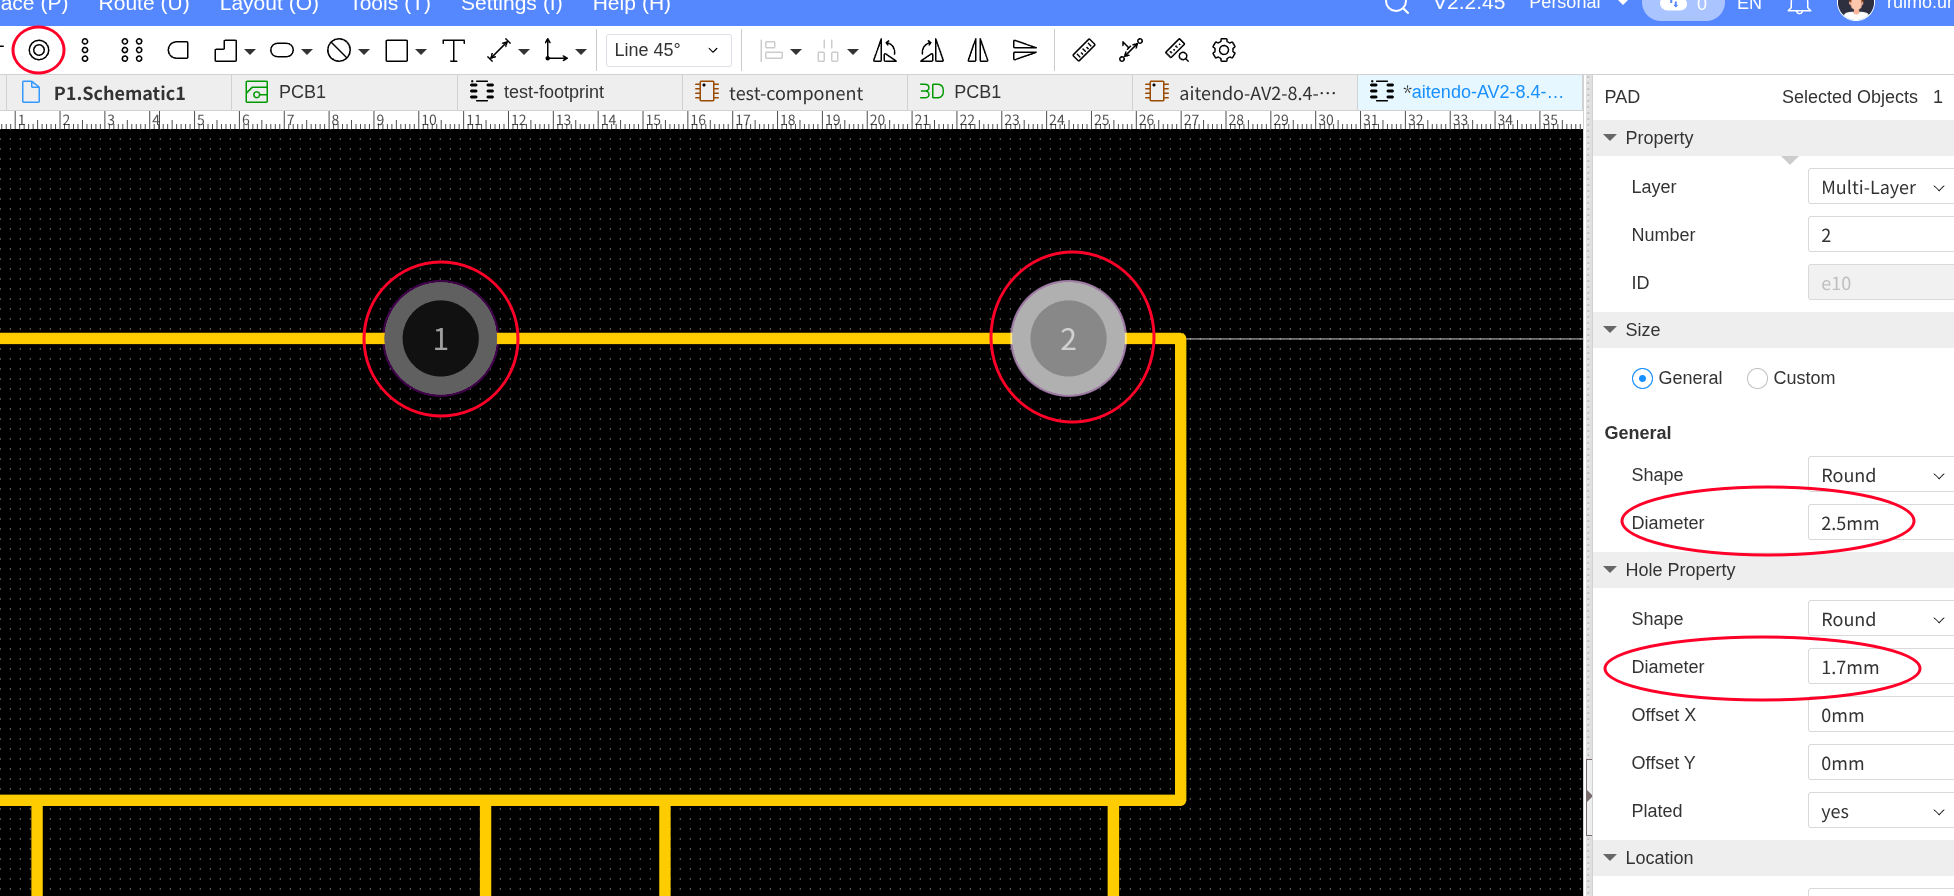Viewport: 1954px width, 896px height.
Task: Select the polygon fill region tool
Action: (226, 50)
